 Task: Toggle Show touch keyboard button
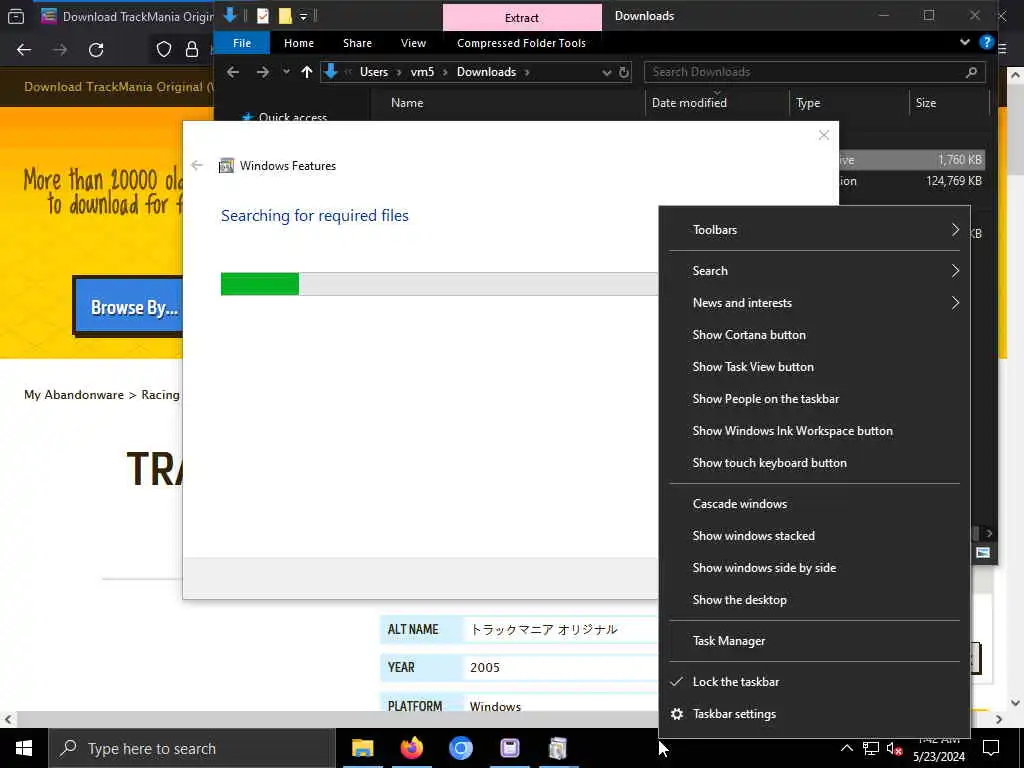pos(814,462)
